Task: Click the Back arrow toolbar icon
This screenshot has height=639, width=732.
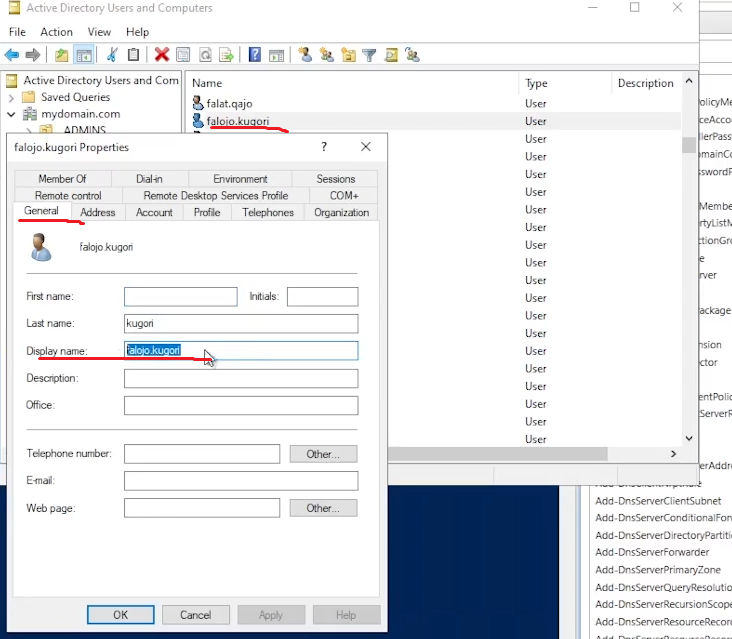Action: pos(12,55)
